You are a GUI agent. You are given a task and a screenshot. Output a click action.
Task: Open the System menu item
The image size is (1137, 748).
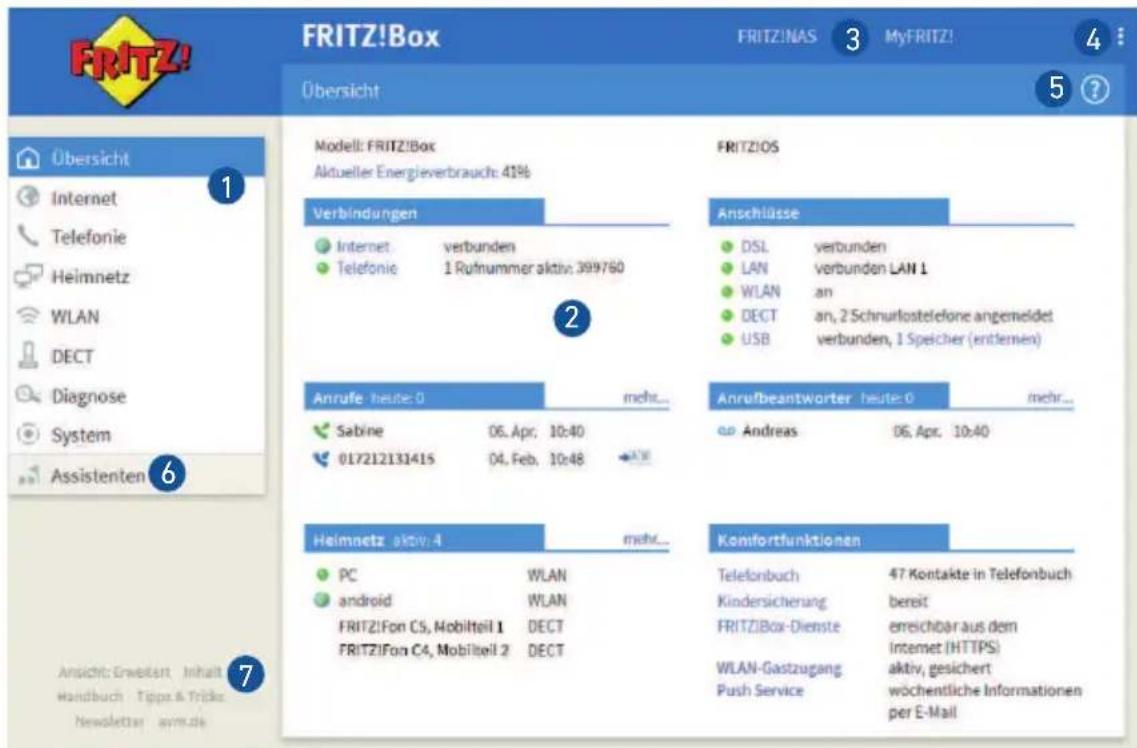(x=136, y=435)
